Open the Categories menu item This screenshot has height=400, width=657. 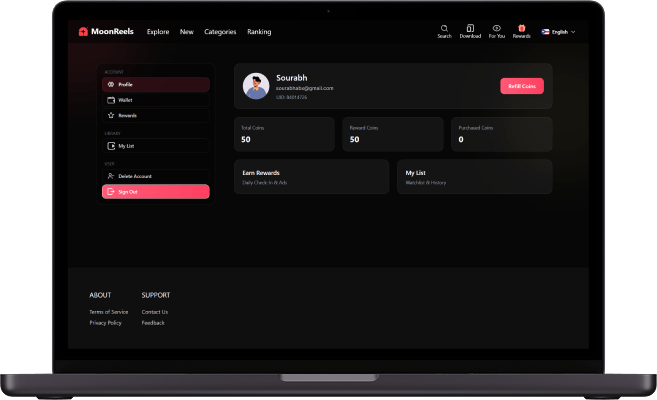click(x=220, y=32)
